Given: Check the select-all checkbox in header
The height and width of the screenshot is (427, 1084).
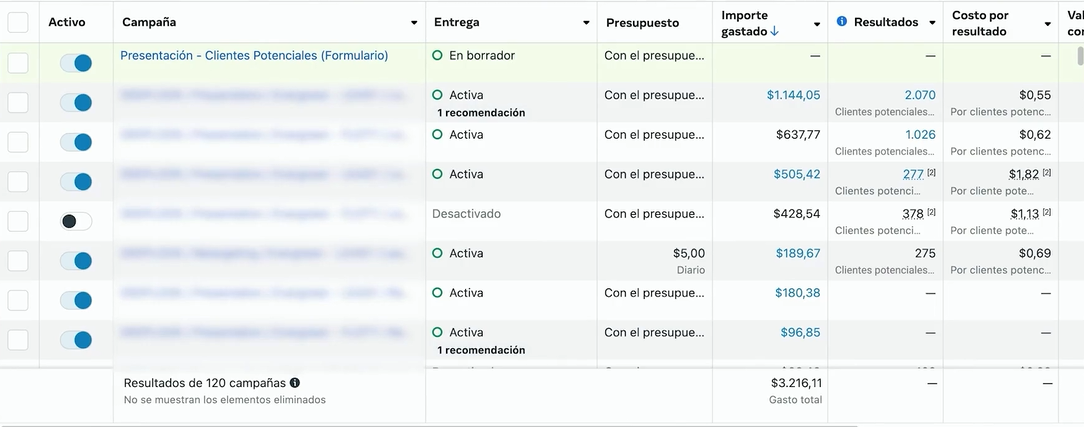Looking at the screenshot, I should pos(18,22).
